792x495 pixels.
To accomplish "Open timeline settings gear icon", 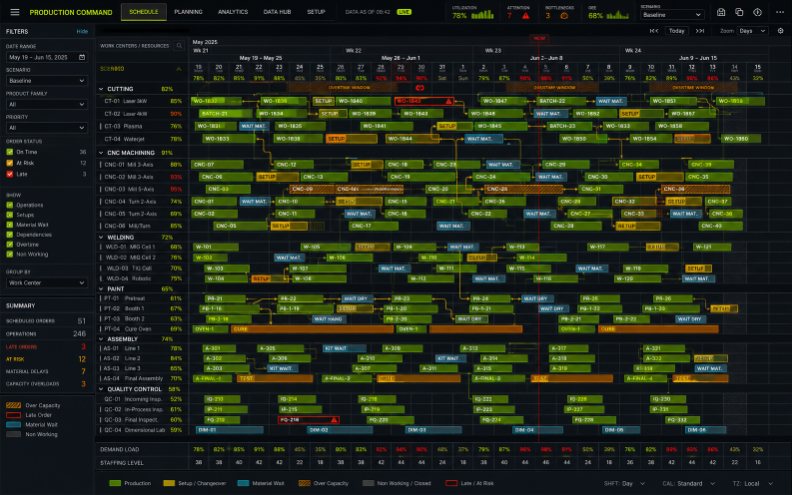I will click(x=780, y=31).
